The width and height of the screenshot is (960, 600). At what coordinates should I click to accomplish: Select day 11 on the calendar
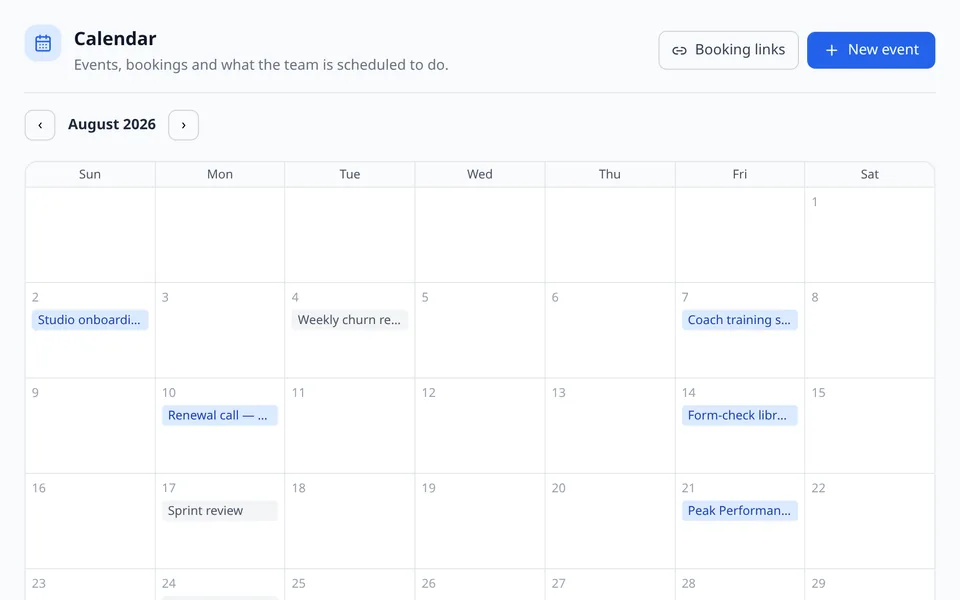tap(350, 426)
